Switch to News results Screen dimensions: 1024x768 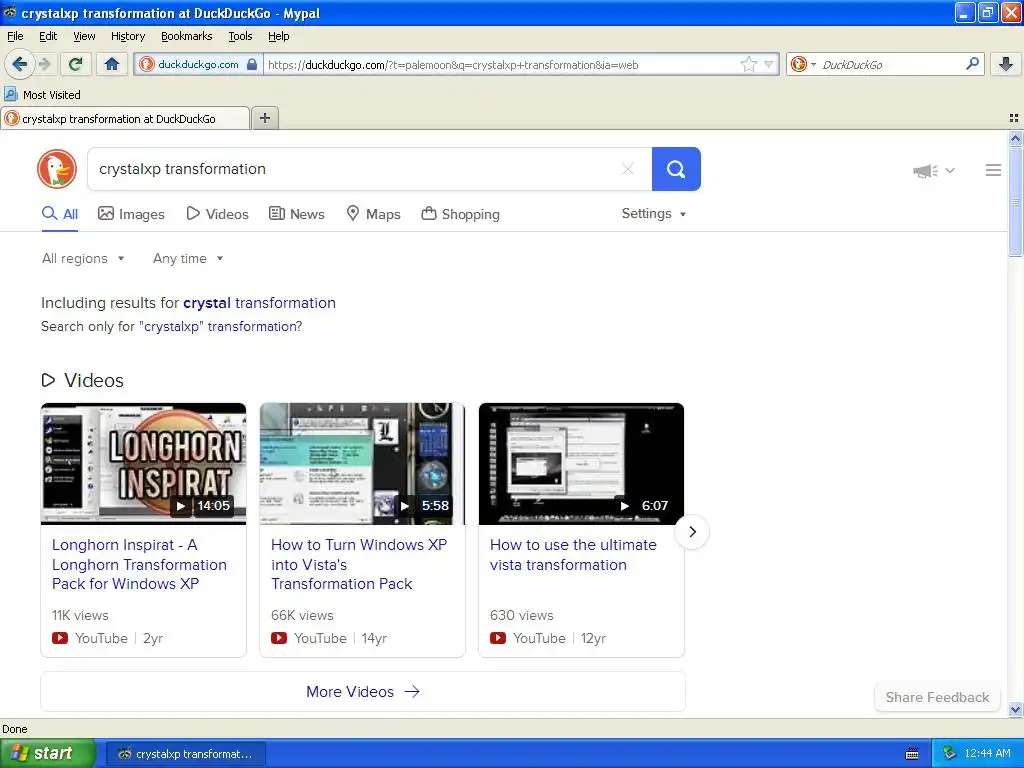coord(297,214)
